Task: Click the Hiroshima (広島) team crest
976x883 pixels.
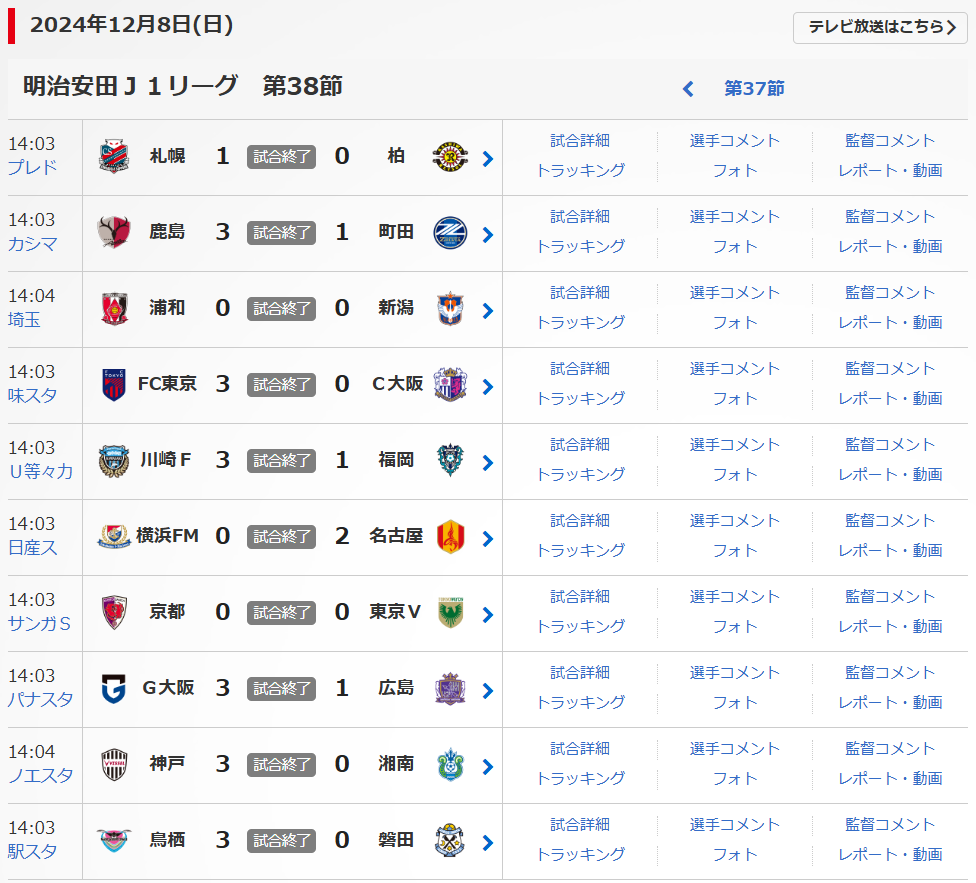Action: click(450, 689)
